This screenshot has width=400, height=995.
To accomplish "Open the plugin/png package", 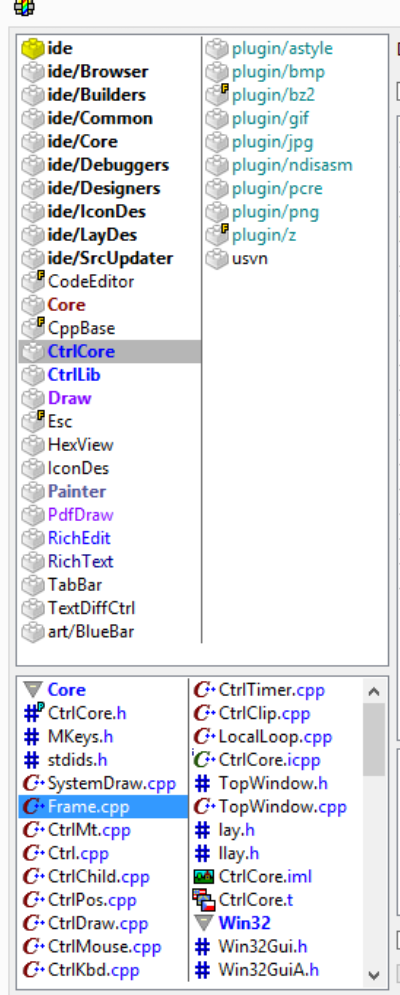I will click(x=275, y=211).
